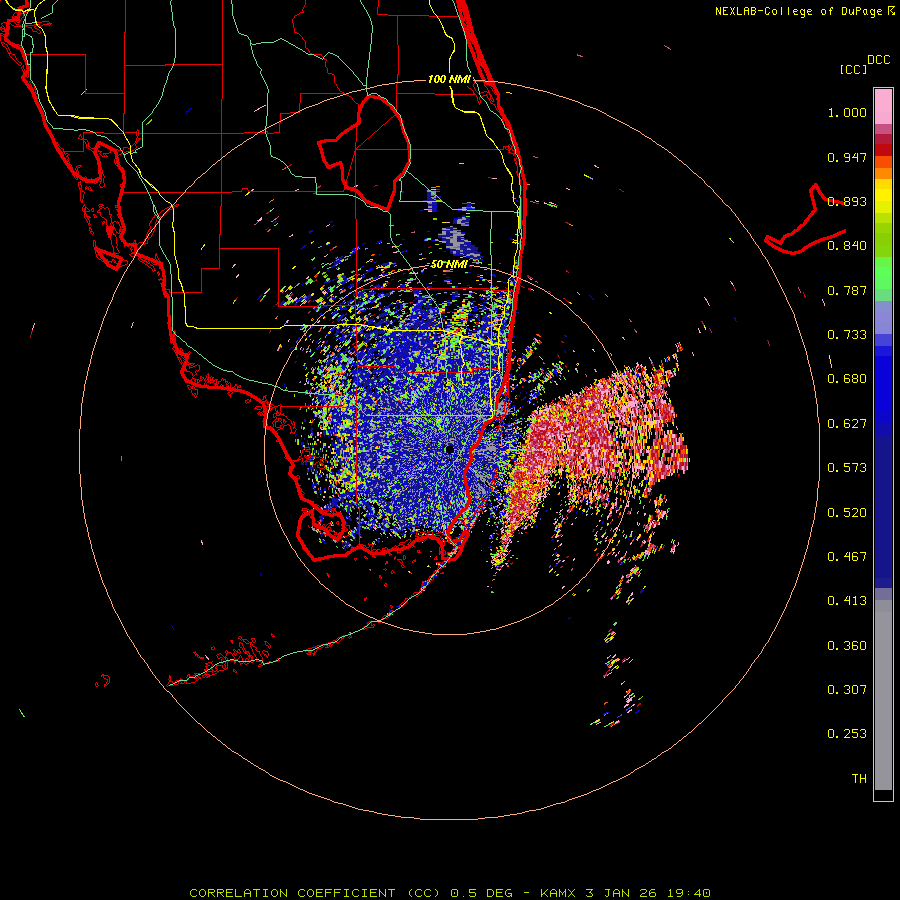The image size is (900, 900).
Task: Select the 0.413 scale value
Action: pos(847,601)
